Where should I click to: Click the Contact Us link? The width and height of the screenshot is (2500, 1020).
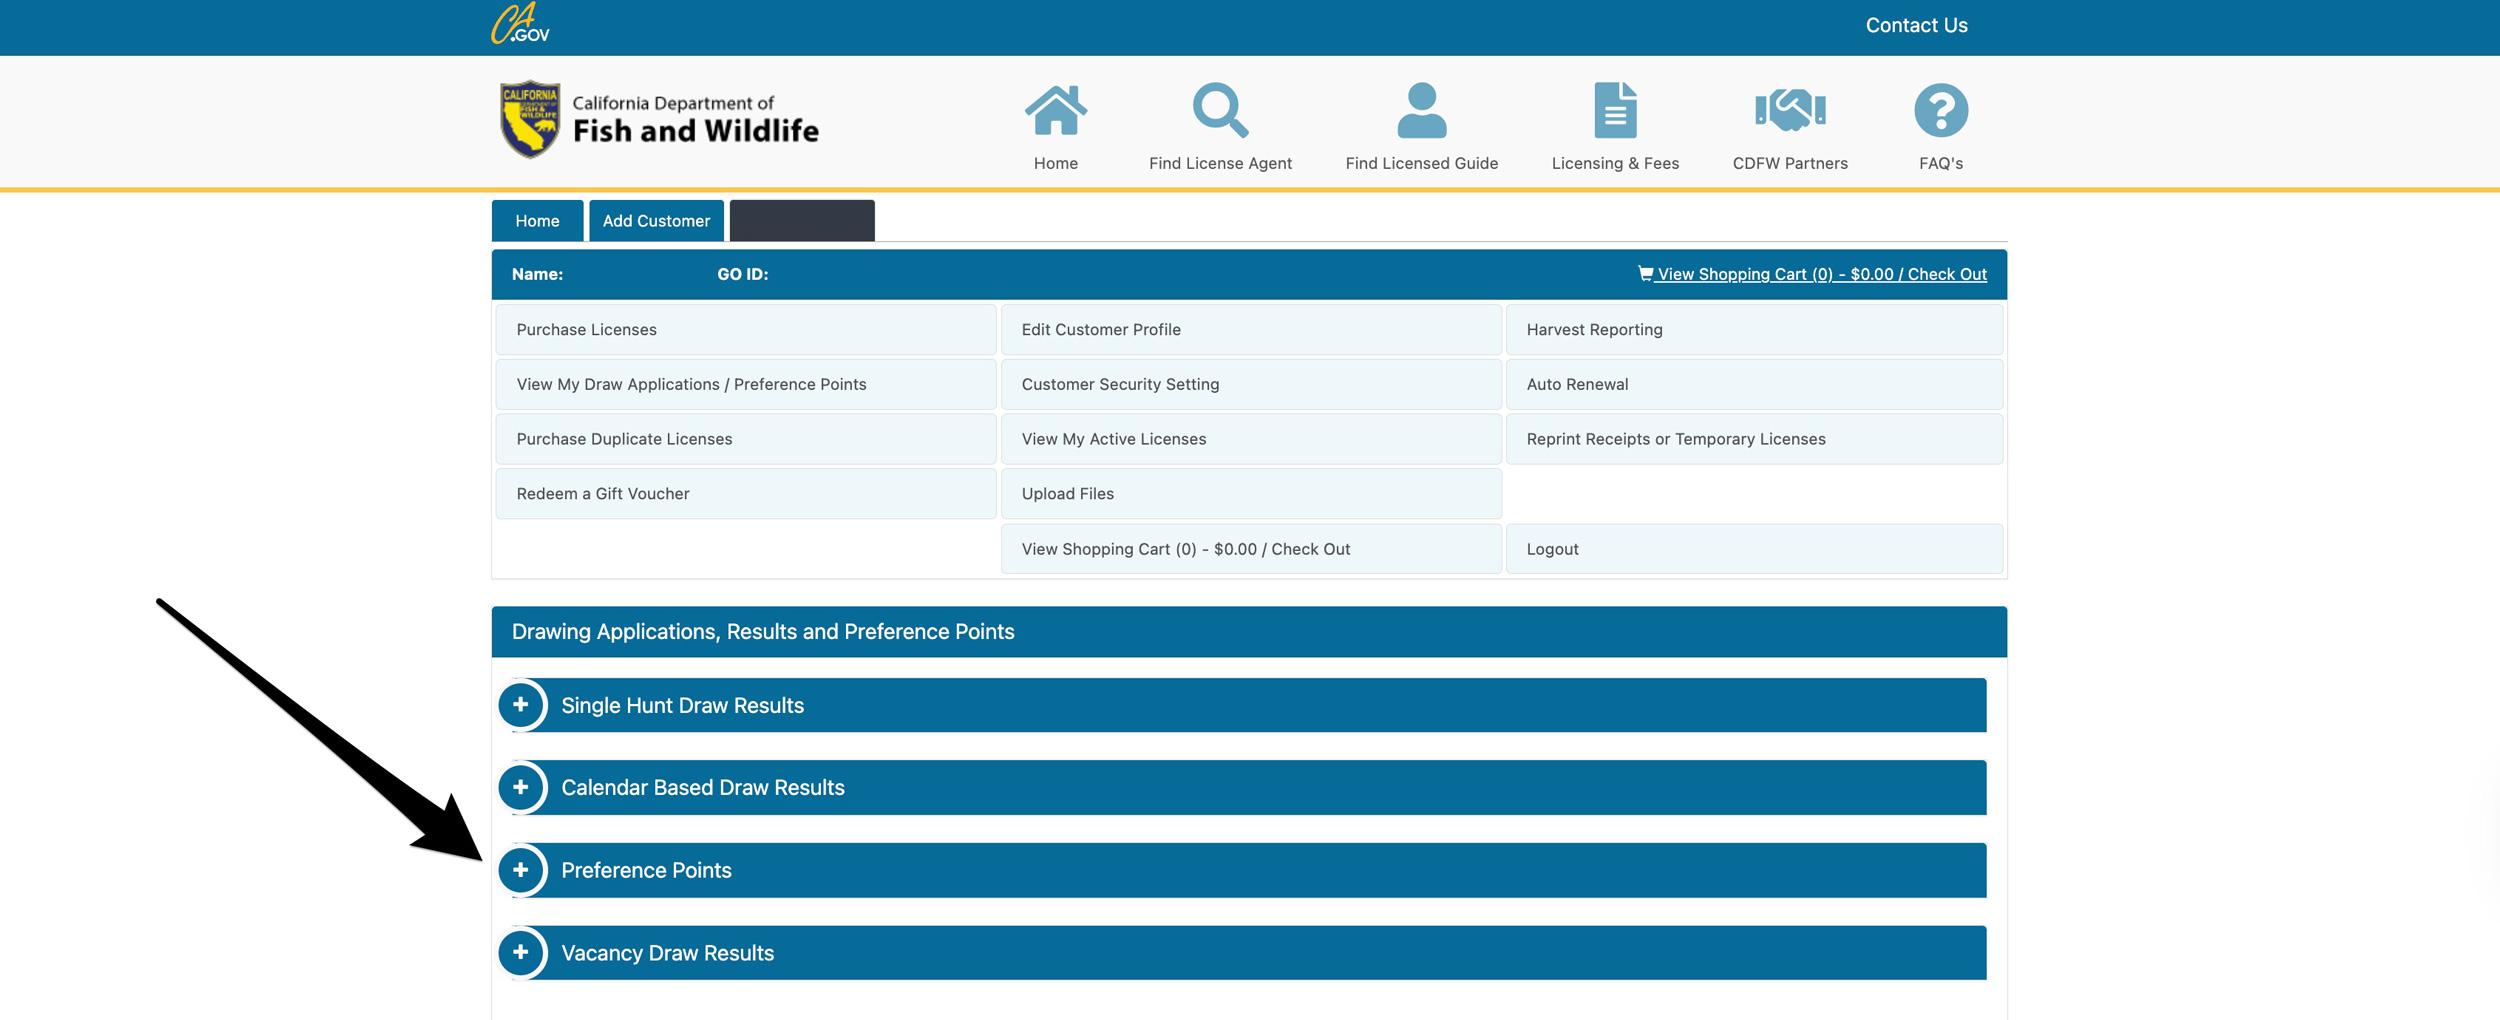coord(1916,26)
